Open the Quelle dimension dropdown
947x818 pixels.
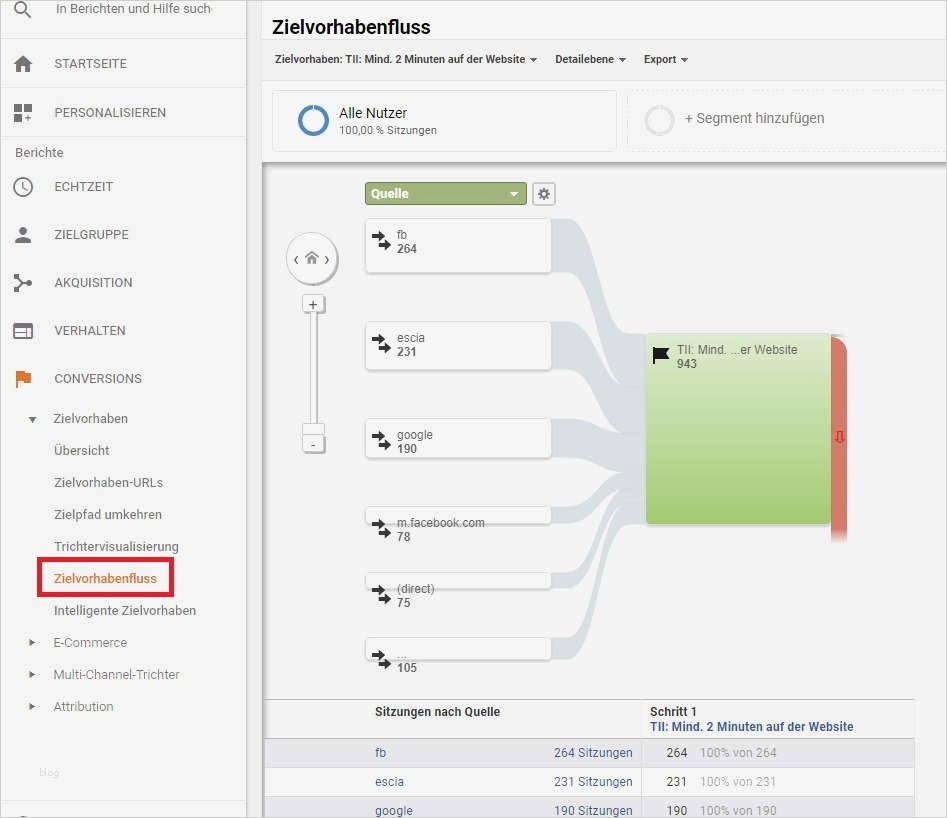445,193
